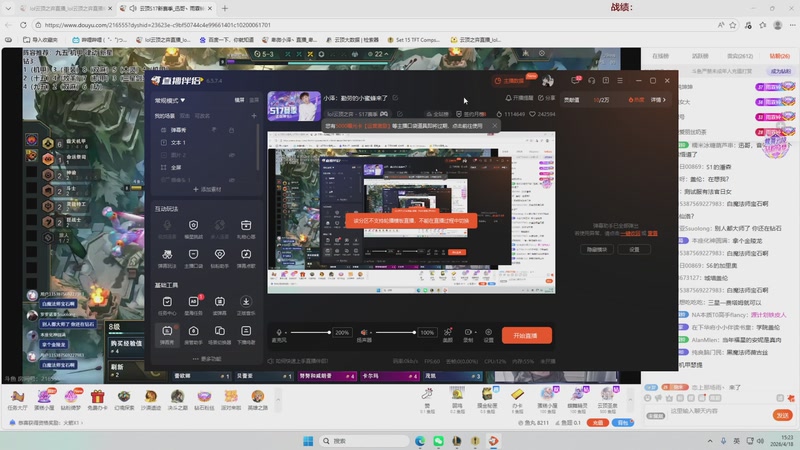Toggle visibility of the 图片 2 source

click(x=232, y=155)
